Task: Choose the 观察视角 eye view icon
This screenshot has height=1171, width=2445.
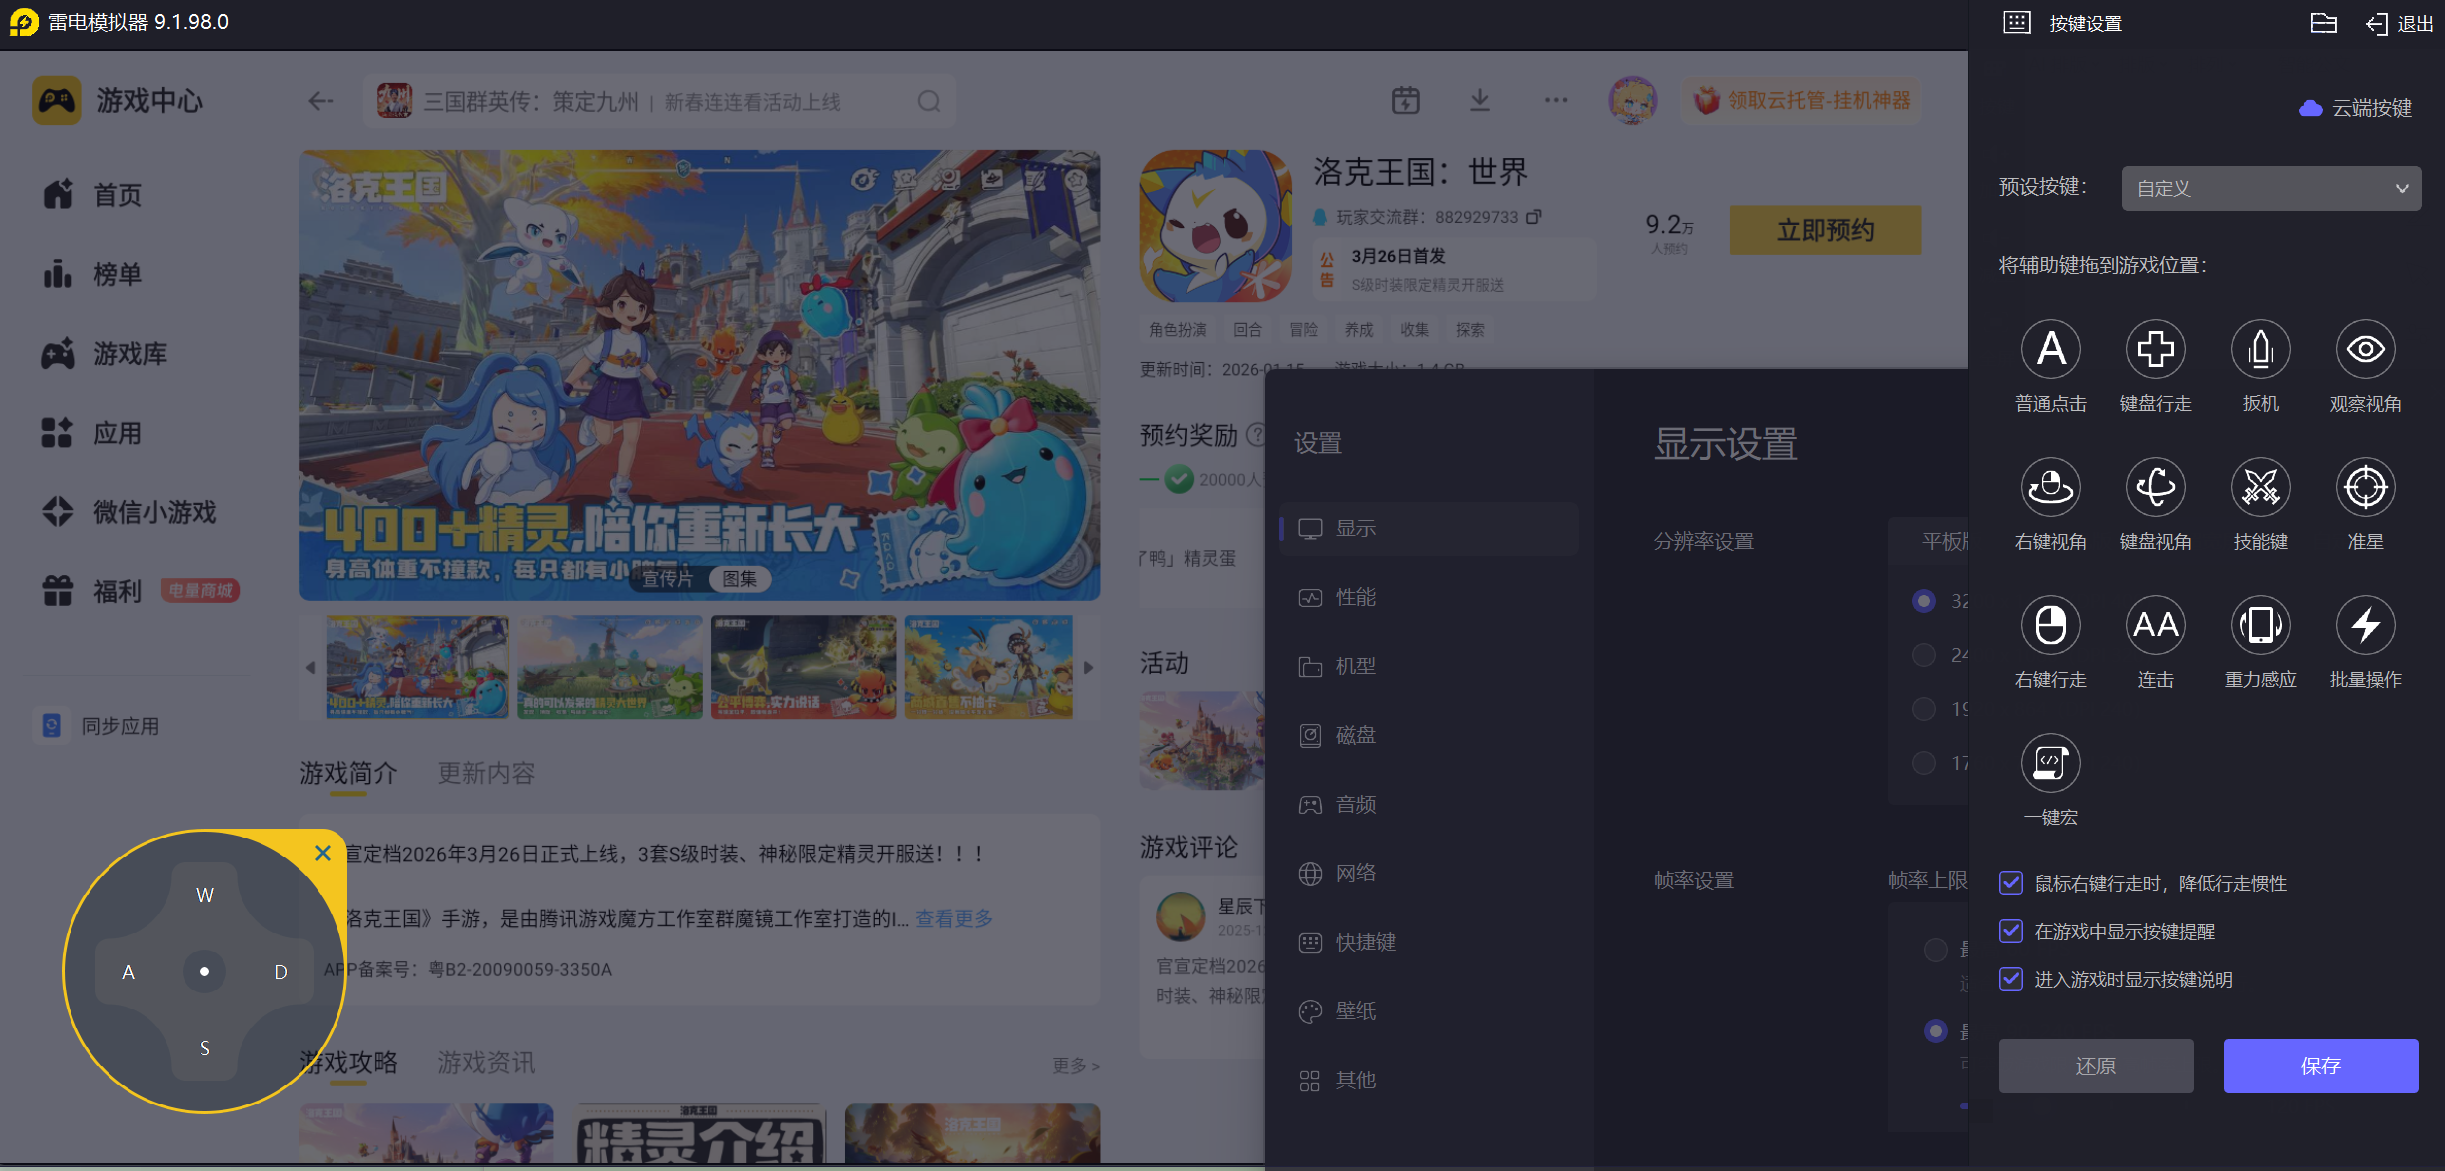Action: [x=2365, y=350]
